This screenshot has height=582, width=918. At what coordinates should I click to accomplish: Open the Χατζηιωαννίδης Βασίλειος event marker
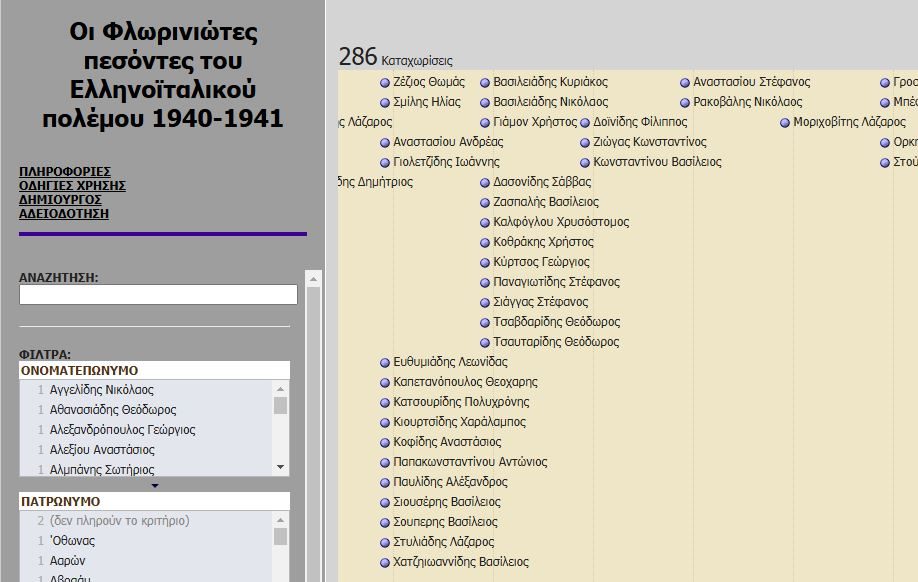coord(385,563)
